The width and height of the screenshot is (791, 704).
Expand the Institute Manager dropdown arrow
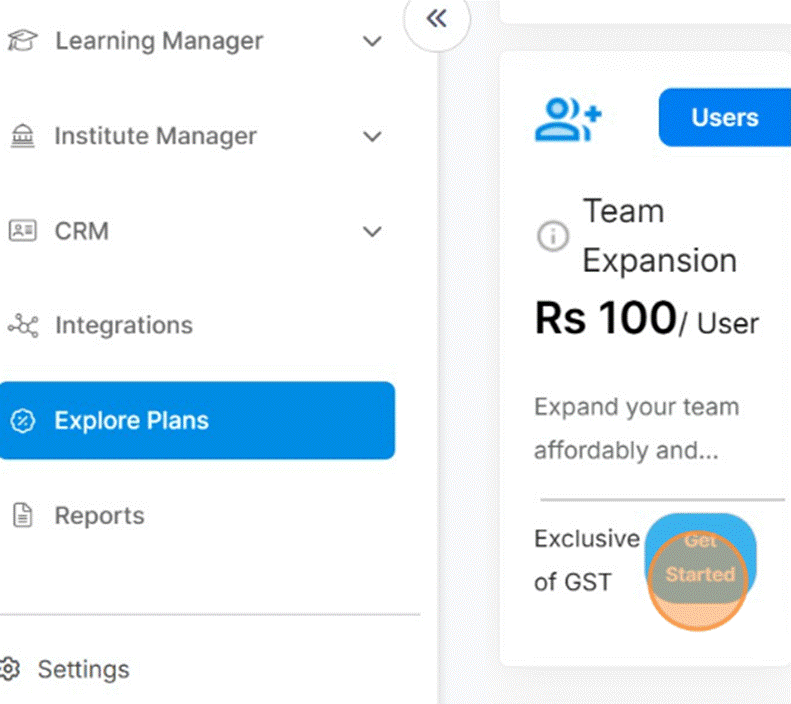(372, 137)
